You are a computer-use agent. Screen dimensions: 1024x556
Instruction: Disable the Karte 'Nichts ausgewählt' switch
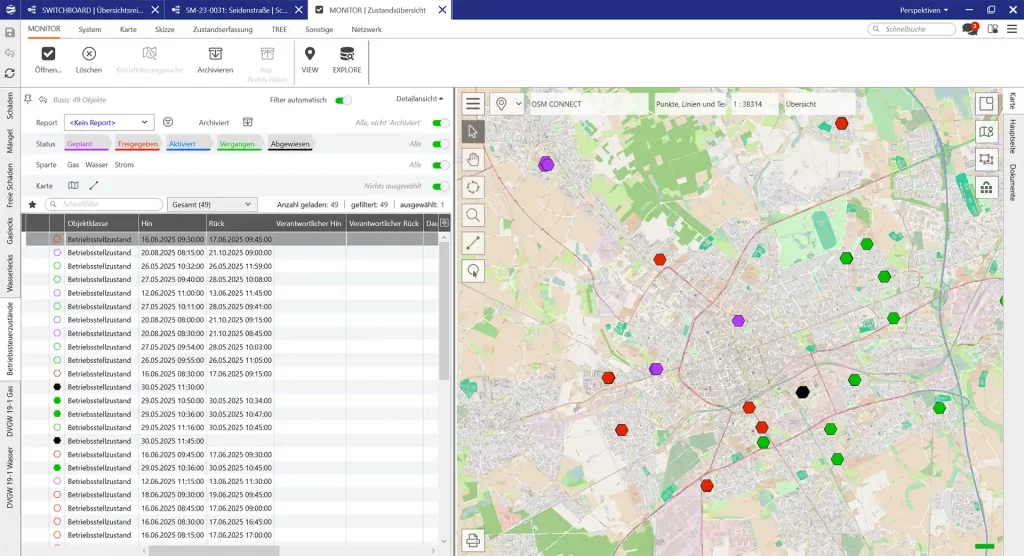pyautogui.click(x=440, y=186)
